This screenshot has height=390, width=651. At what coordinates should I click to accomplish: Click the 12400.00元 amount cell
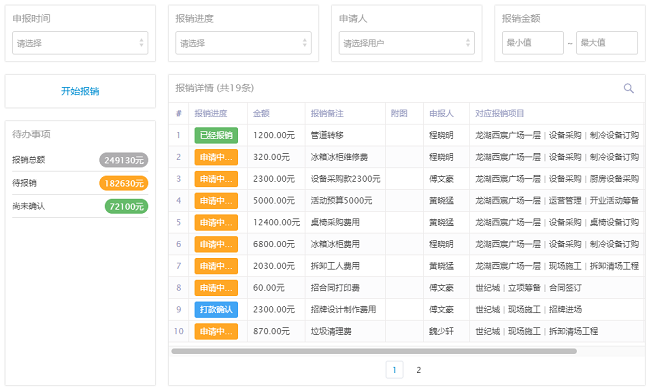277,223
